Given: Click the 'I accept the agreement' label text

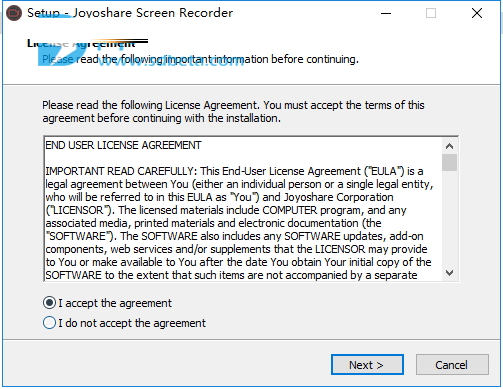Looking at the screenshot, I should click(115, 303).
